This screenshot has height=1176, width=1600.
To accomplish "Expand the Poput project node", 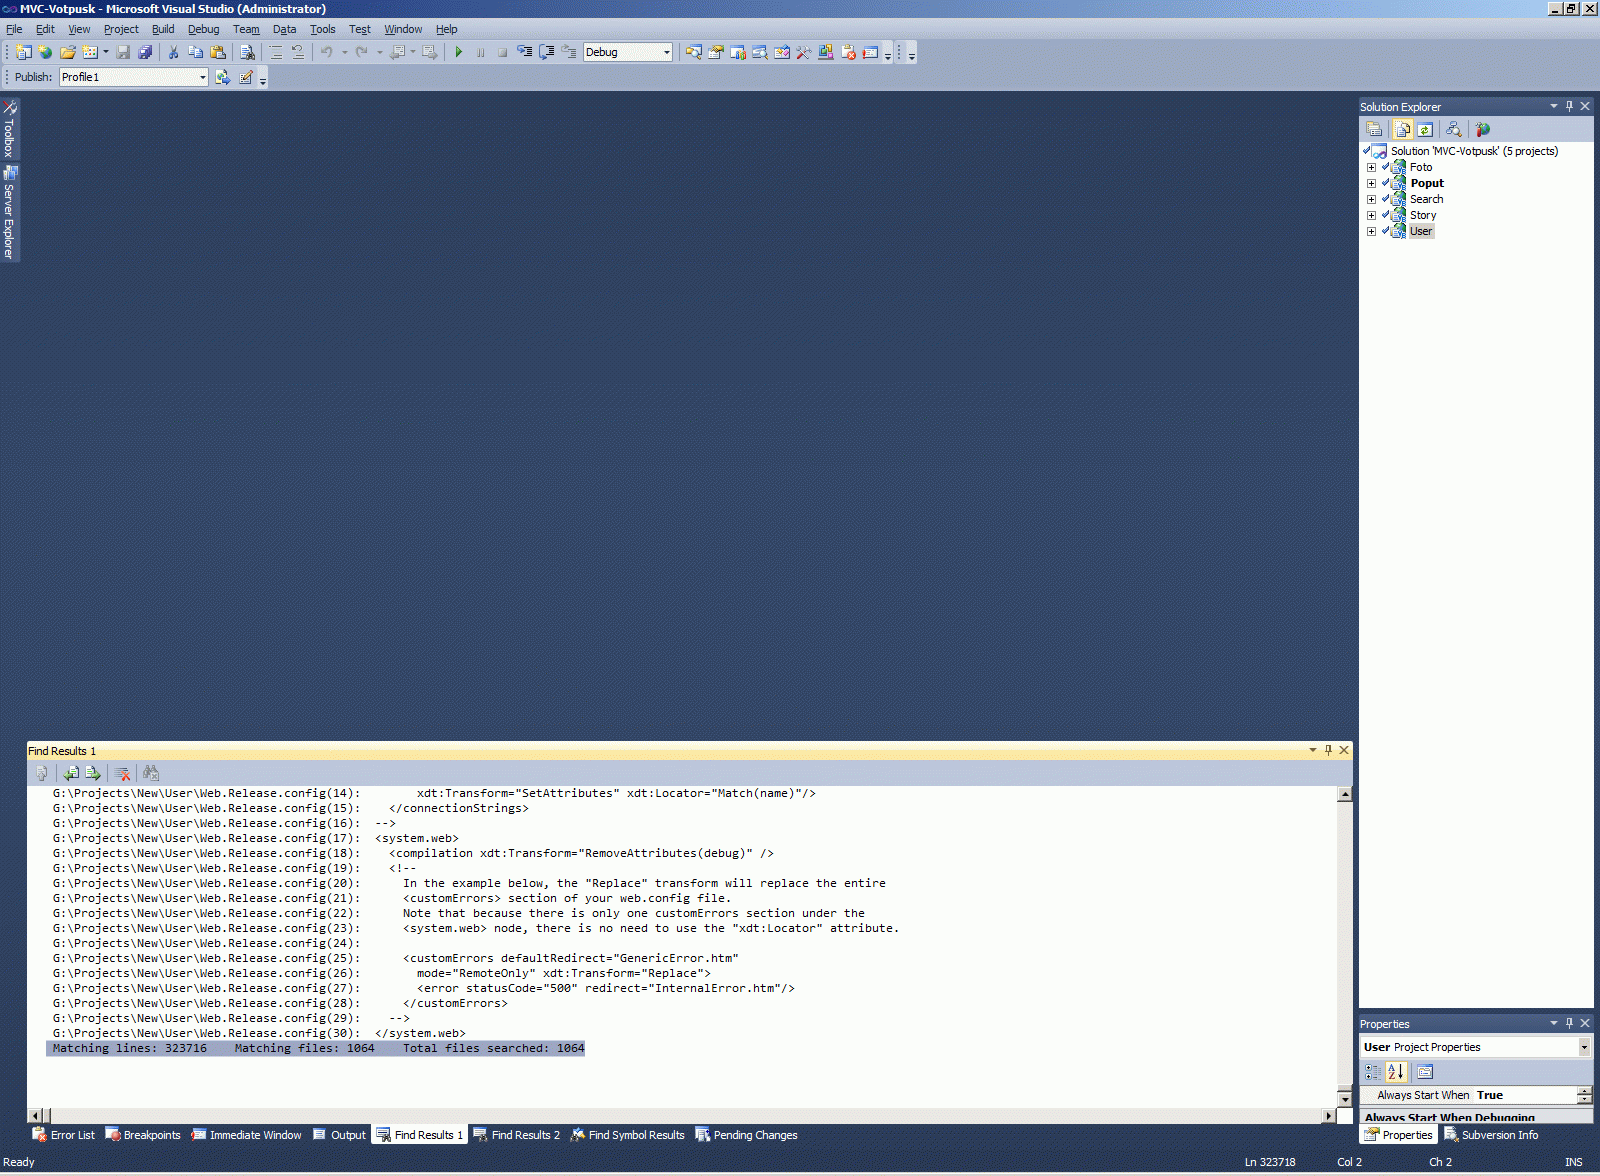I will (x=1371, y=183).
